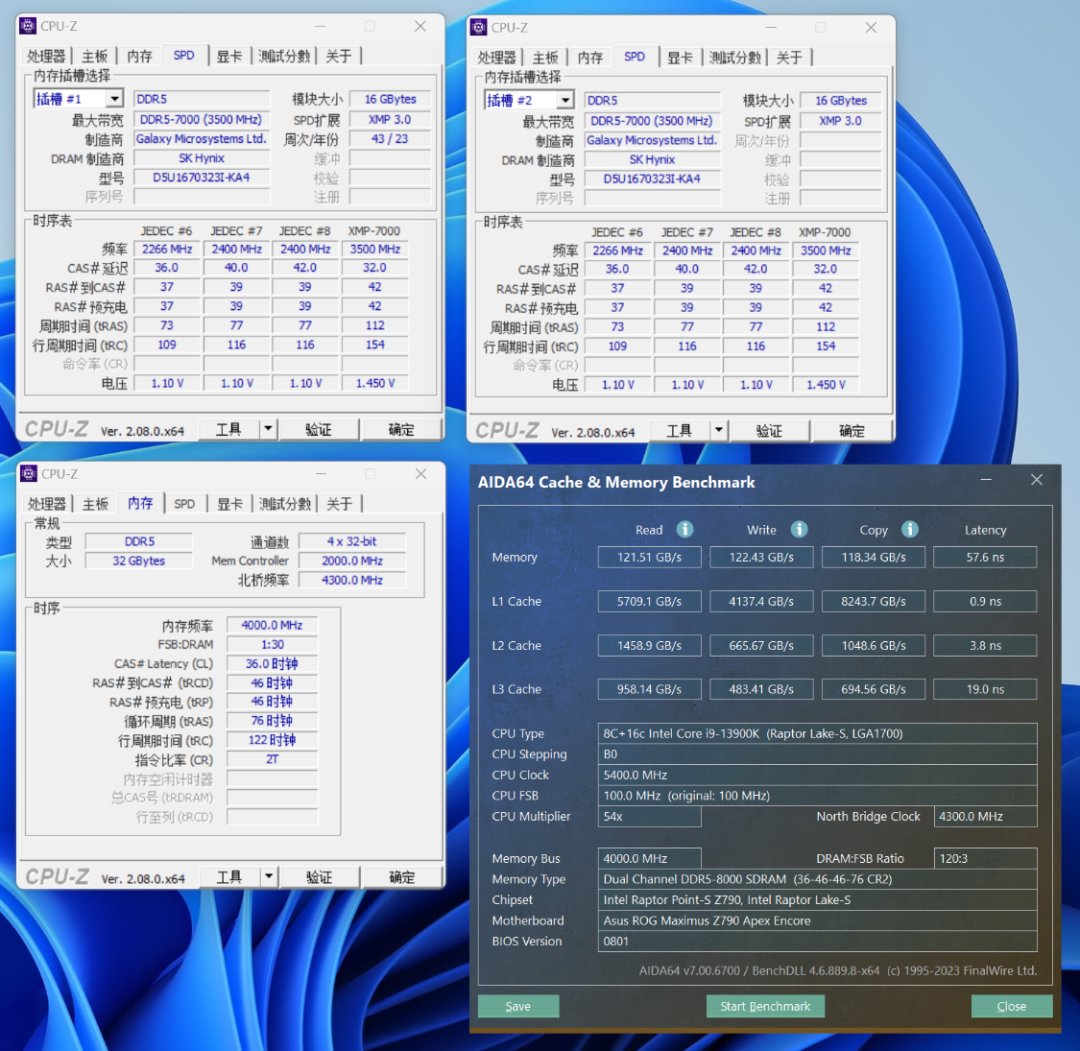Click Close button in AIDA64 benchmark
Image resolution: width=1080 pixels, height=1051 pixels.
(1011, 1006)
